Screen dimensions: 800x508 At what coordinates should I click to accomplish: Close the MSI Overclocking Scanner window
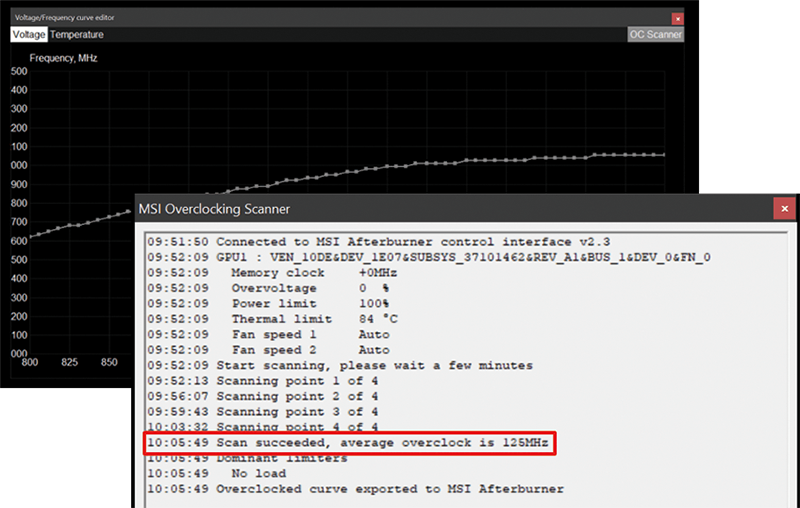[784, 208]
